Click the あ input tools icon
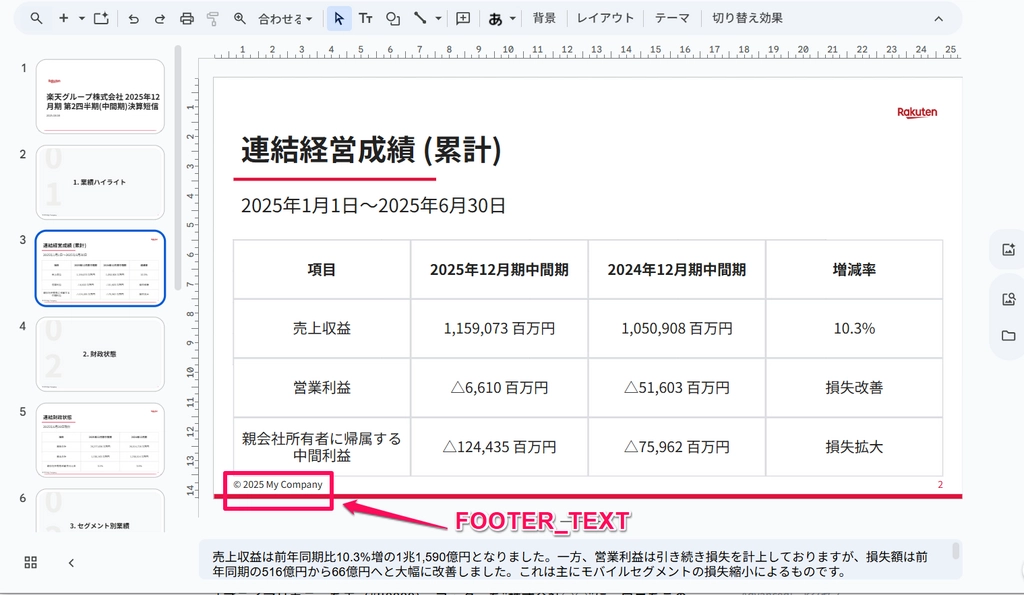The height and width of the screenshot is (595, 1024). tap(495, 18)
